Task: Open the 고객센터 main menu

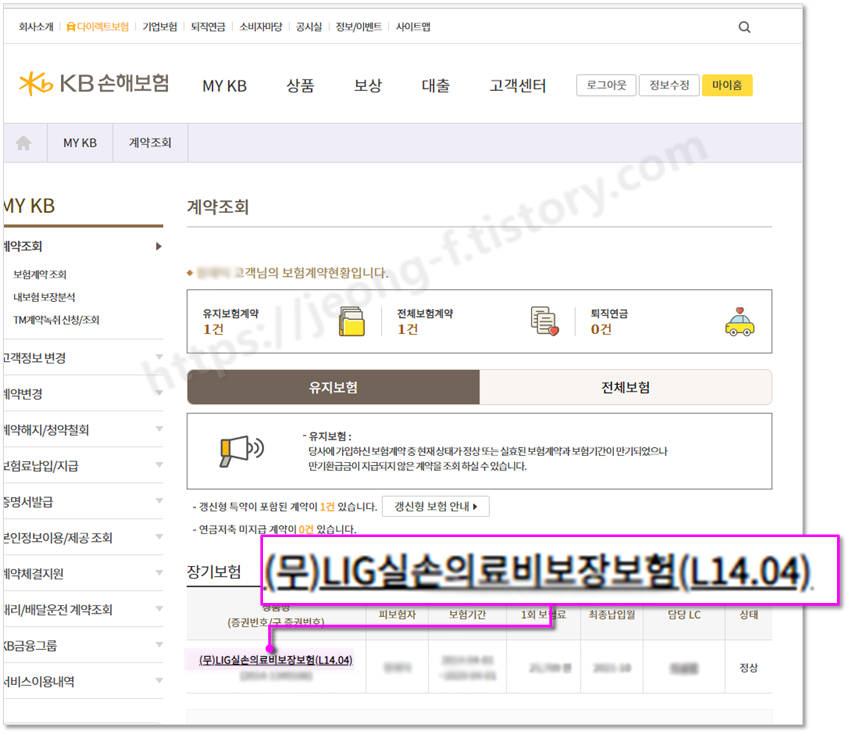Action: point(518,85)
